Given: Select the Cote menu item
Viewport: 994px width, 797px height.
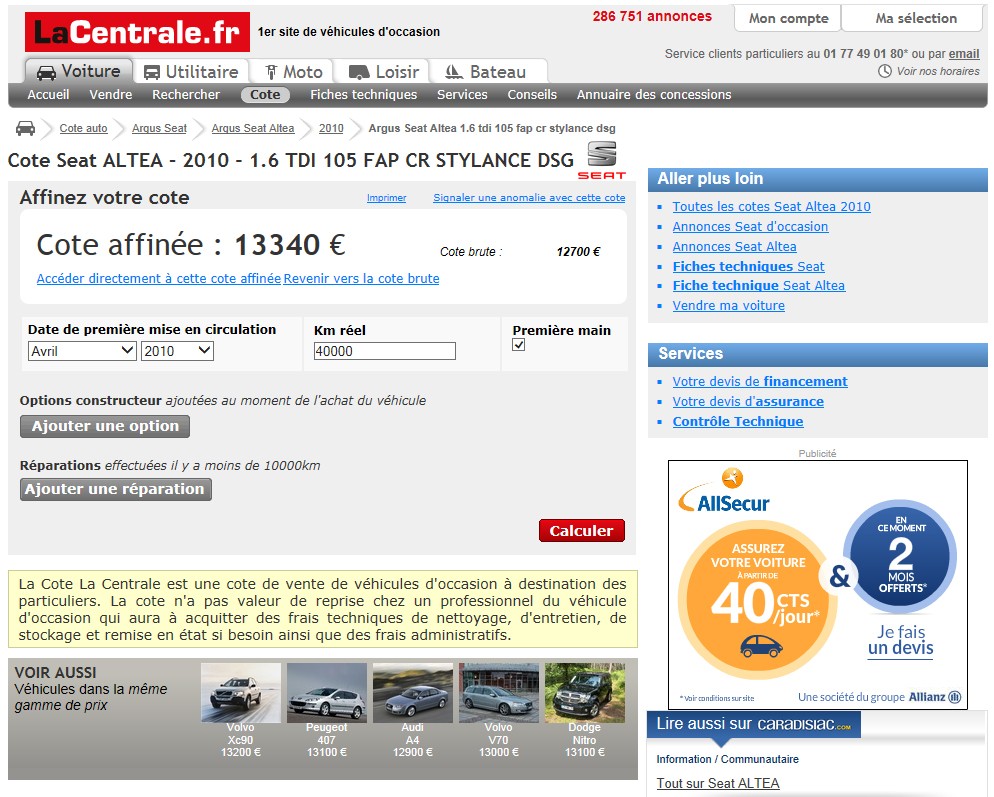Looking at the screenshot, I should point(265,94).
